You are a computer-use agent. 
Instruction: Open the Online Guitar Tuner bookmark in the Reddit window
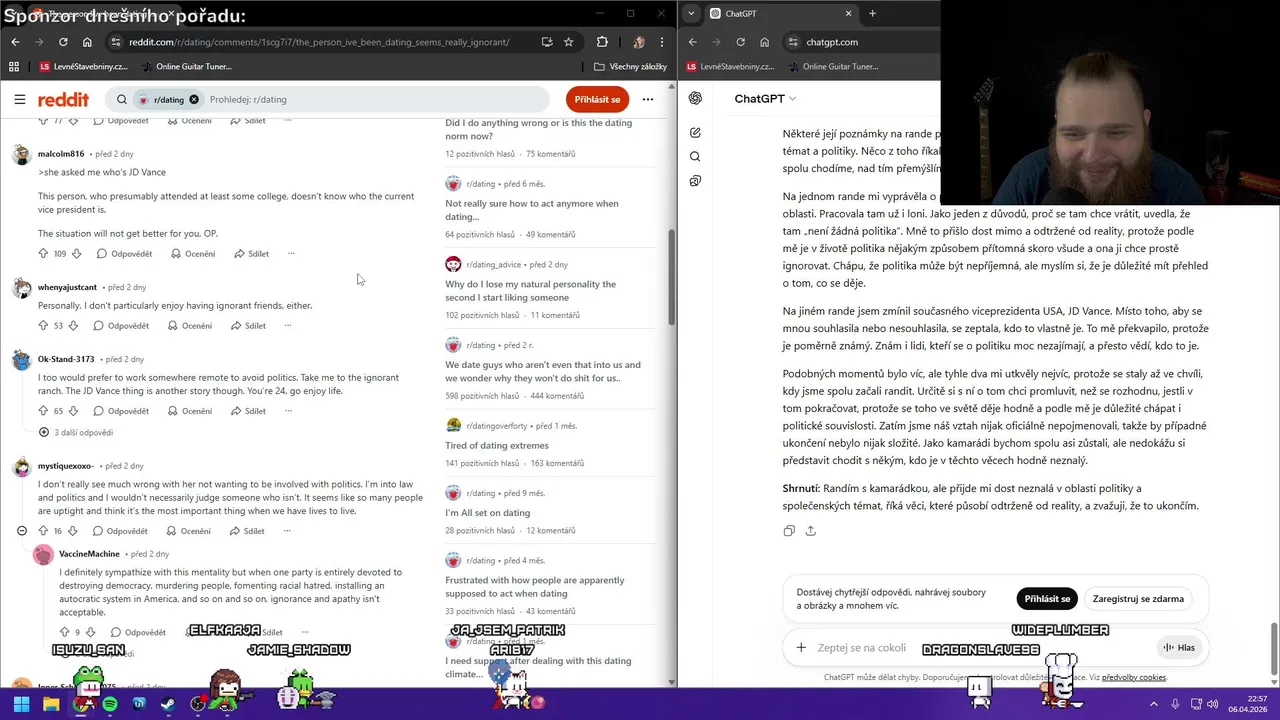187,67
